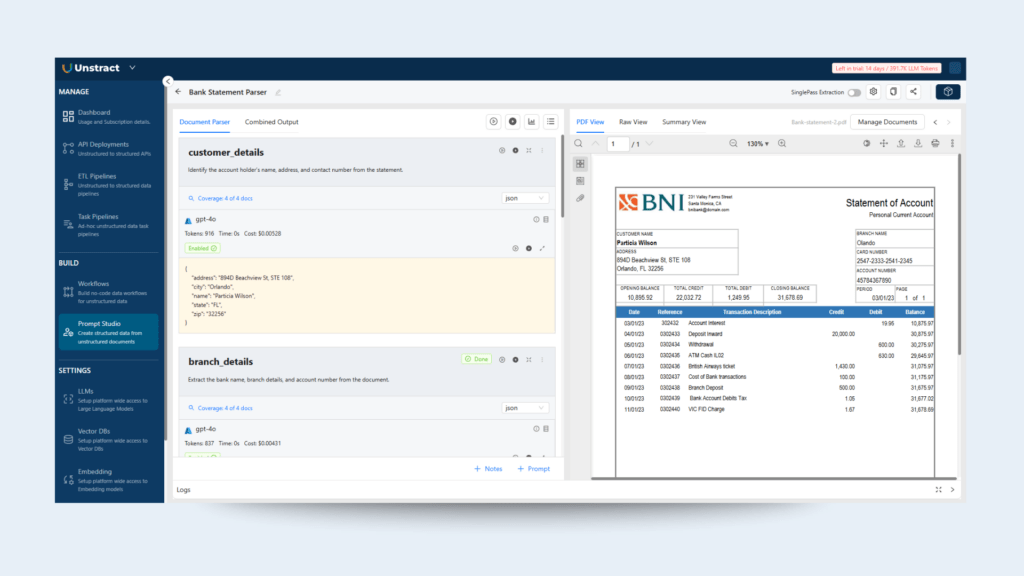Click the edit pencil next to Bank Statement Parser
This screenshot has height=576, width=1024.
(x=278, y=92)
